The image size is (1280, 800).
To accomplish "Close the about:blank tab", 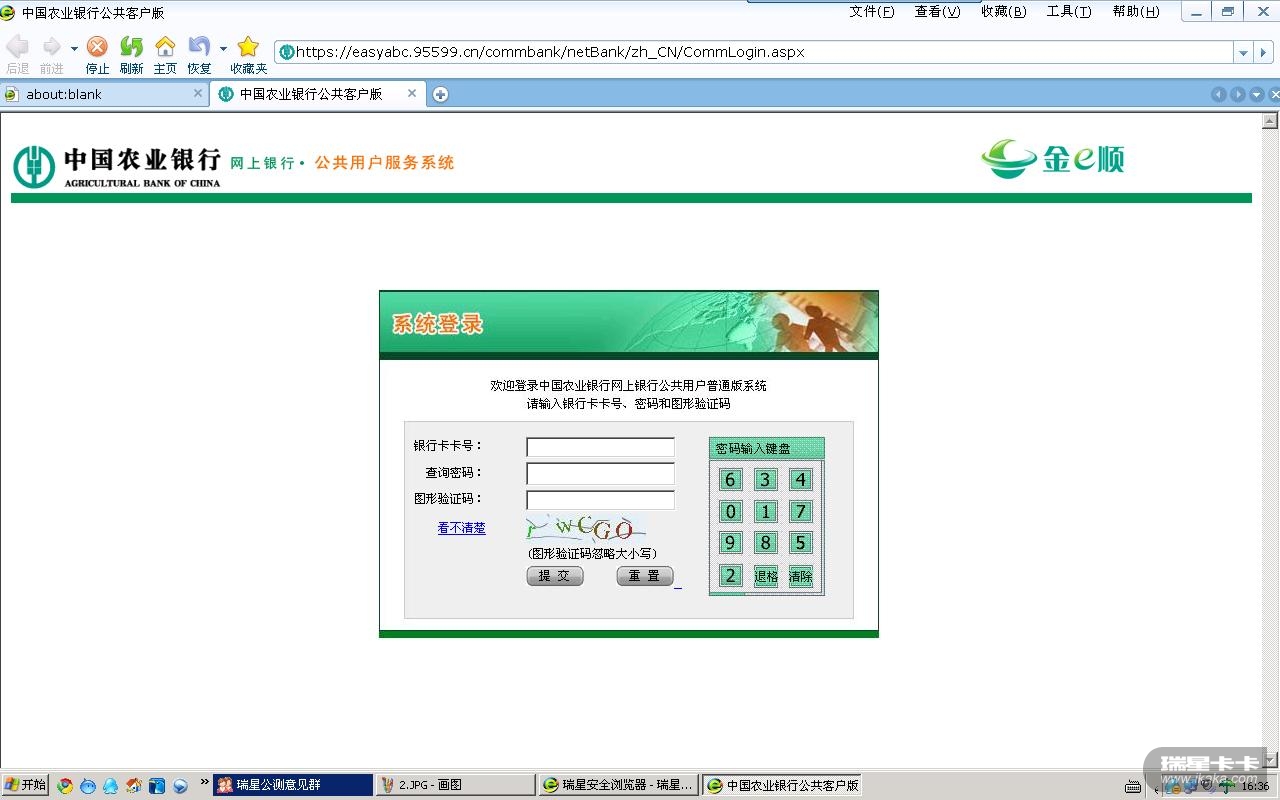I will tap(198, 93).
